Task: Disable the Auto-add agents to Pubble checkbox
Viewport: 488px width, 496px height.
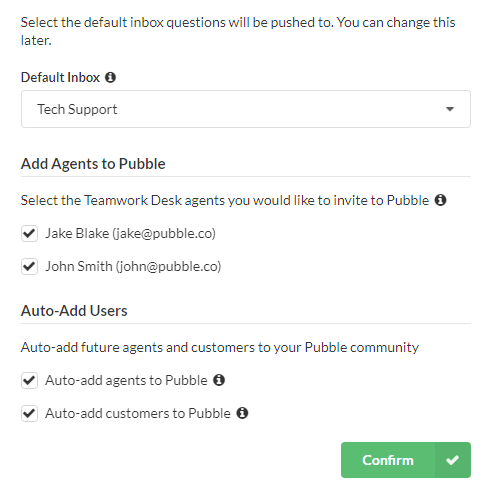Action: pyautogui.click(x=29, y=380)
